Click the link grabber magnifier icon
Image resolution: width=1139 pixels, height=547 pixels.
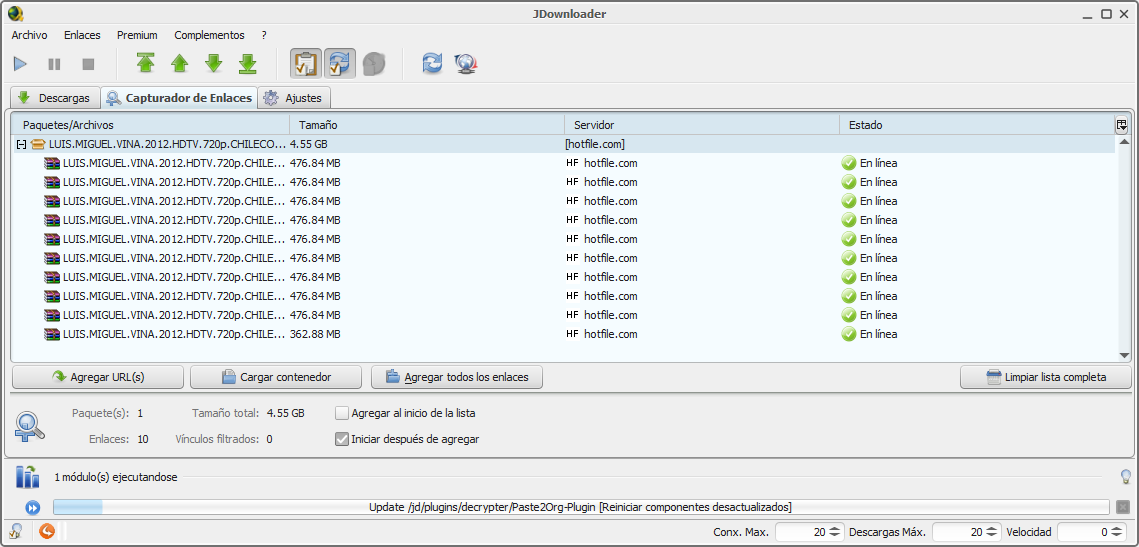pos(30,426)
